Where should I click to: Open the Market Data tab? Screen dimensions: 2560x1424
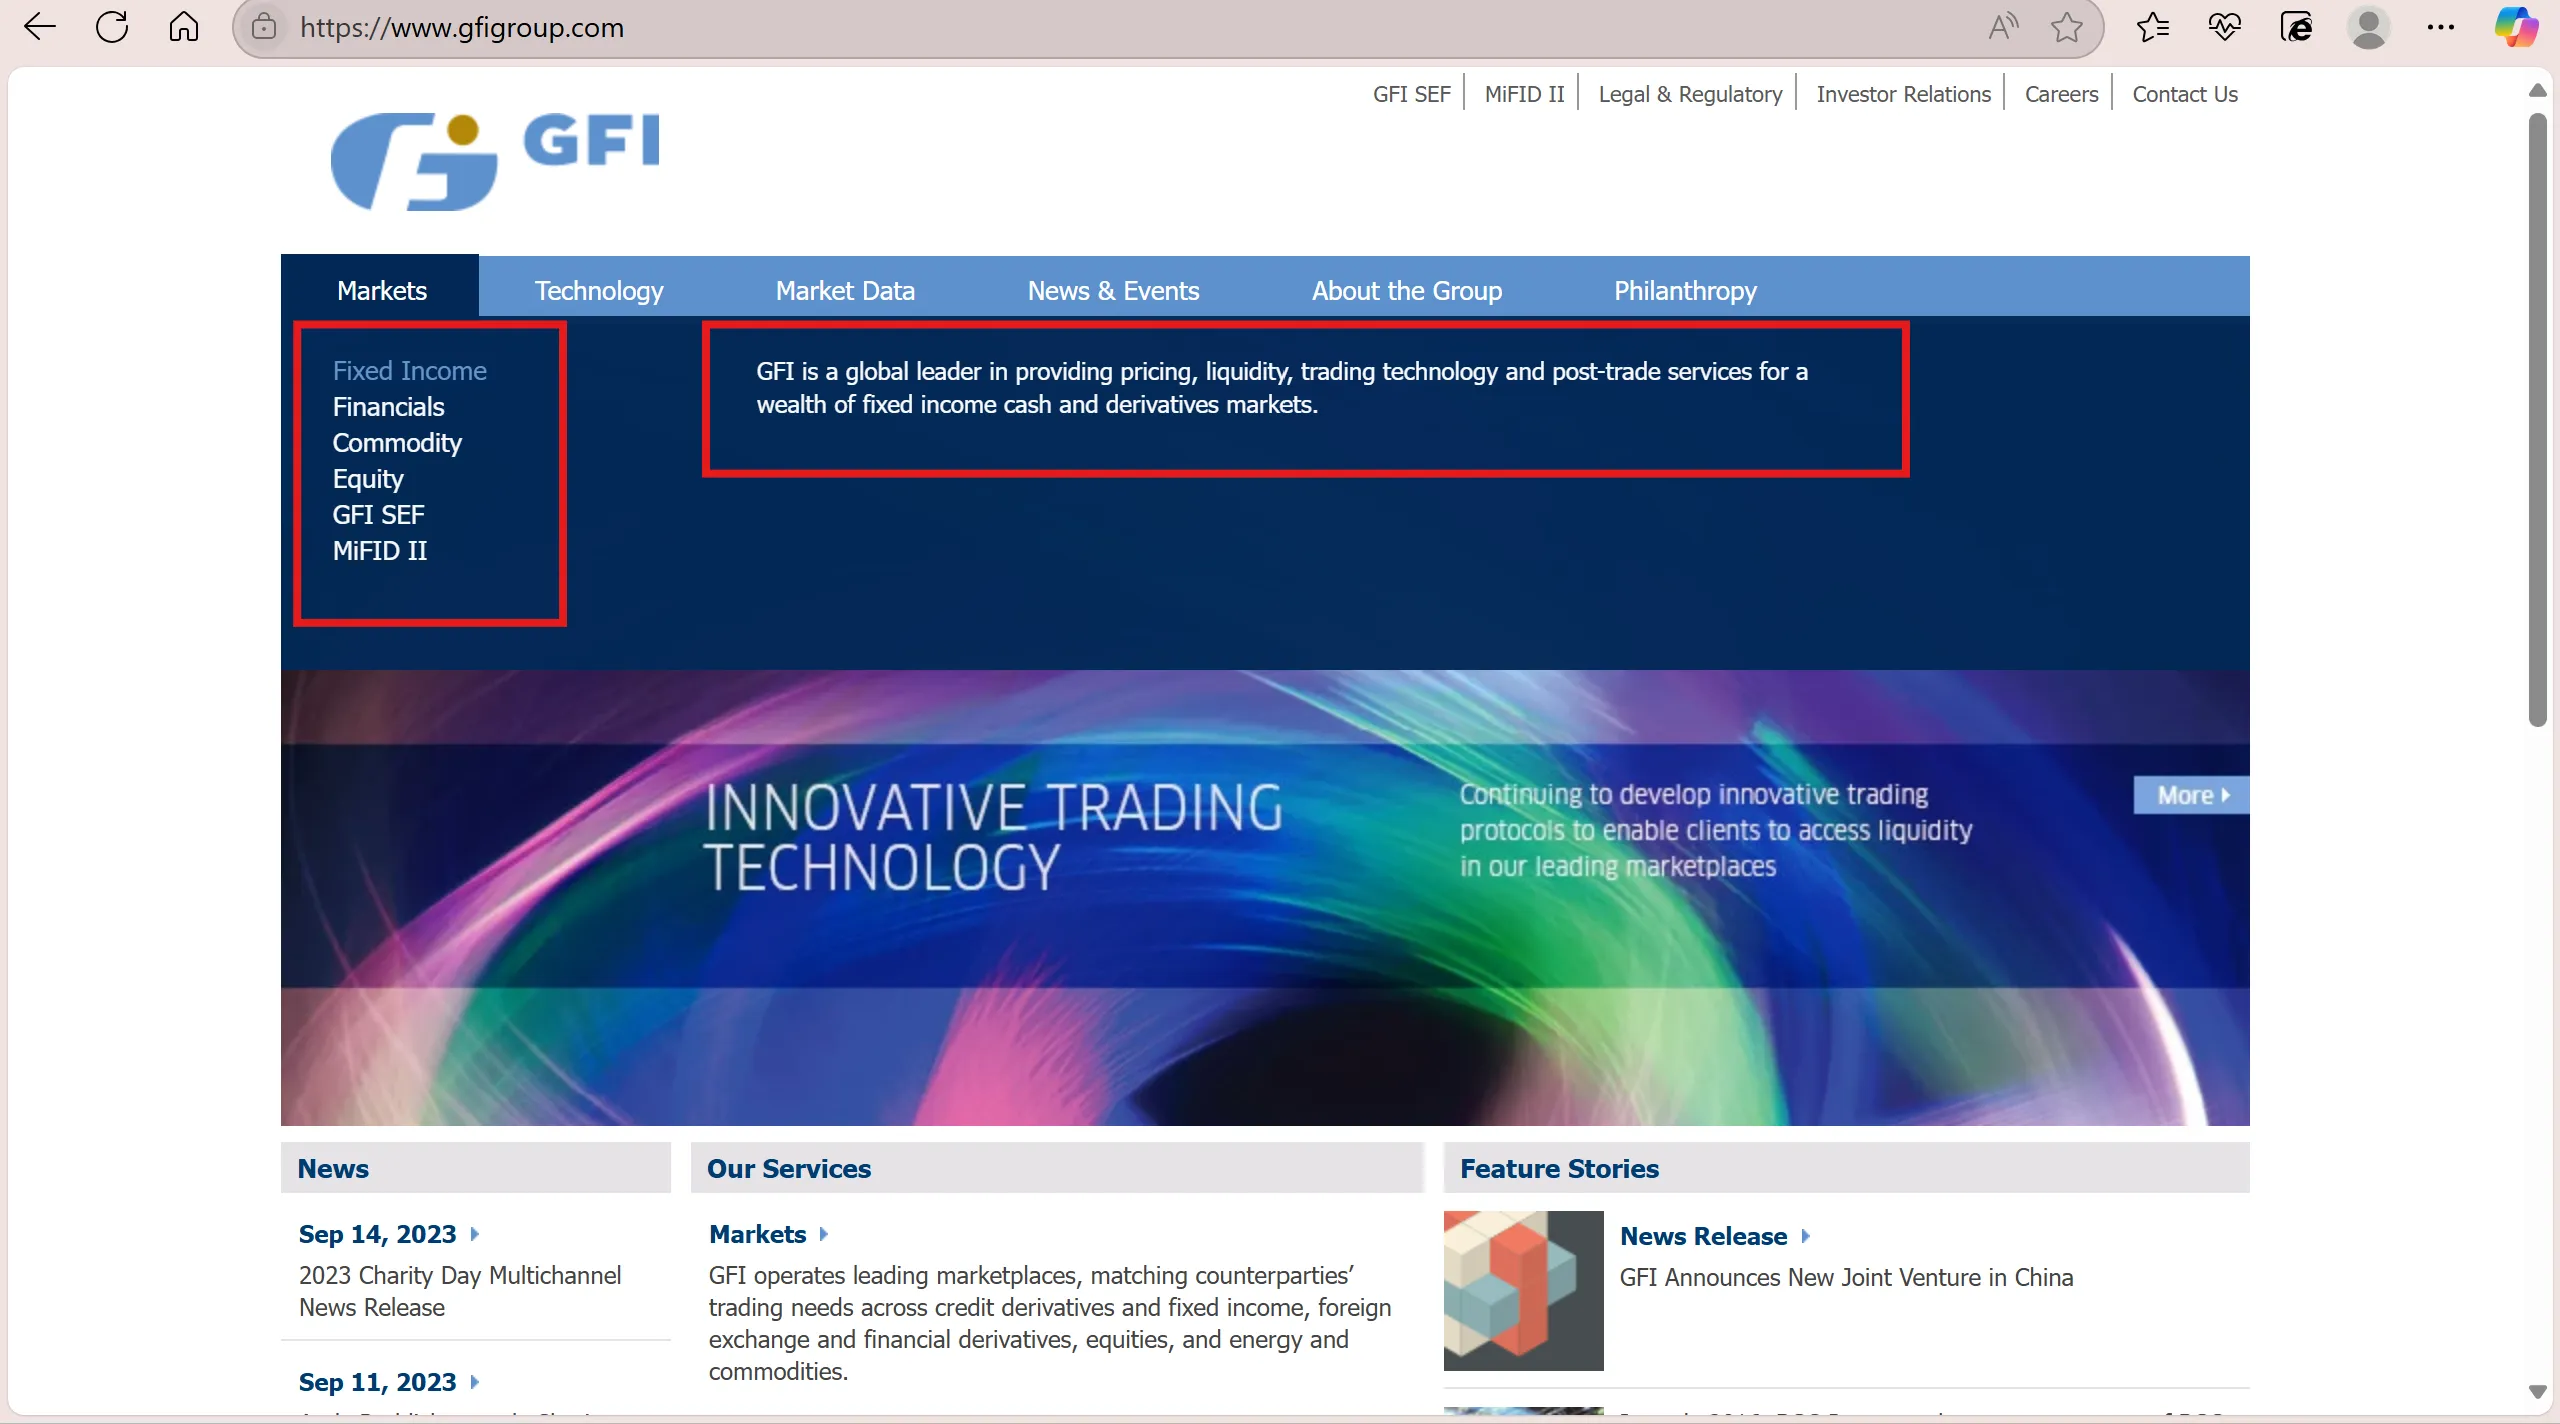click(x=845, y=290)
